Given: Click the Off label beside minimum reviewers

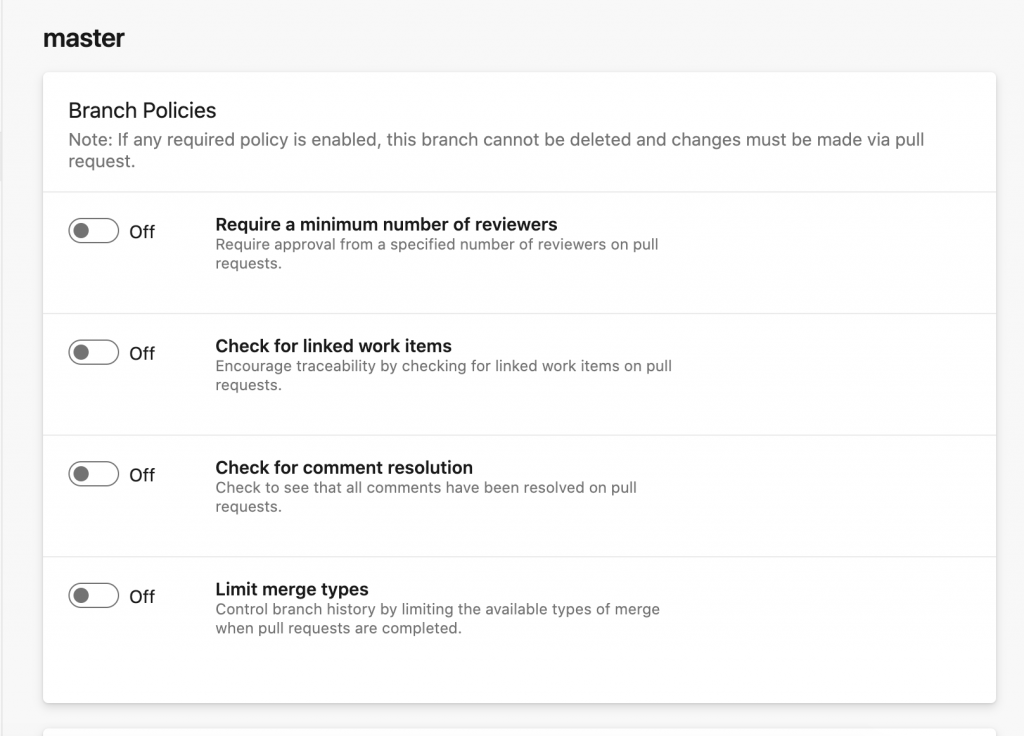Looking at the screenshot, I should [142, 232].
